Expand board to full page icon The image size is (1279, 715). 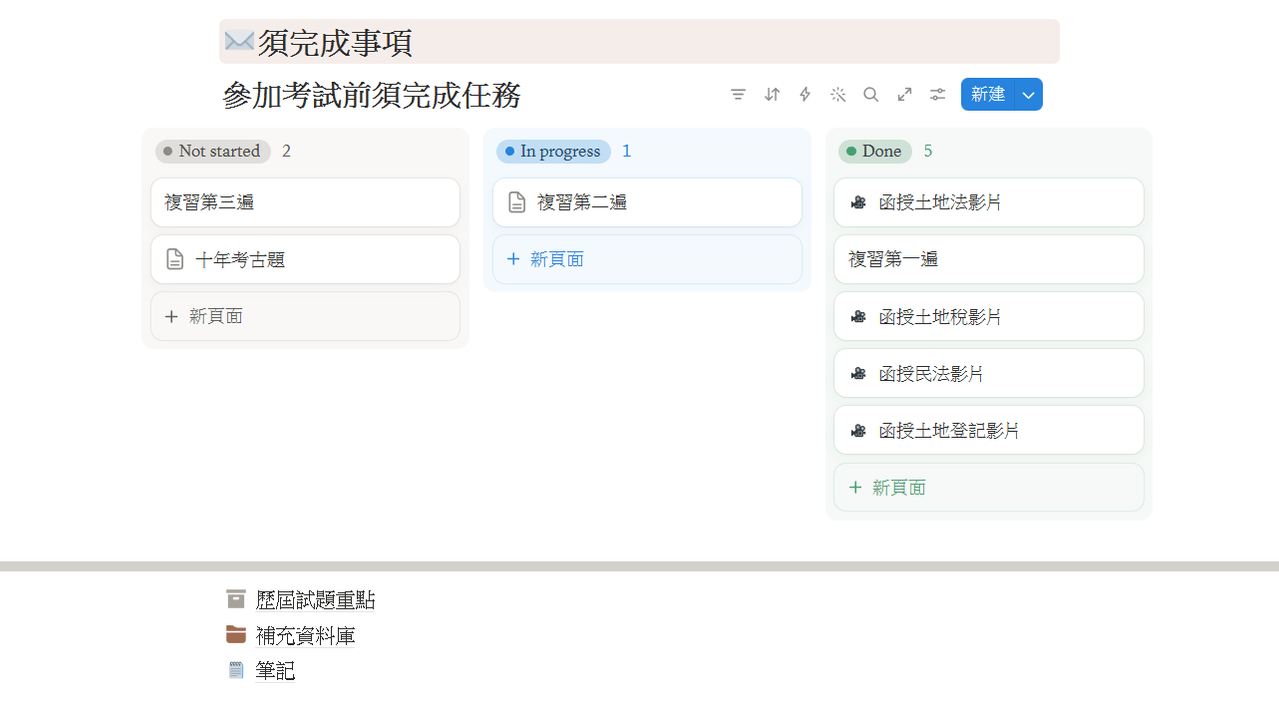tap(905, 94)
